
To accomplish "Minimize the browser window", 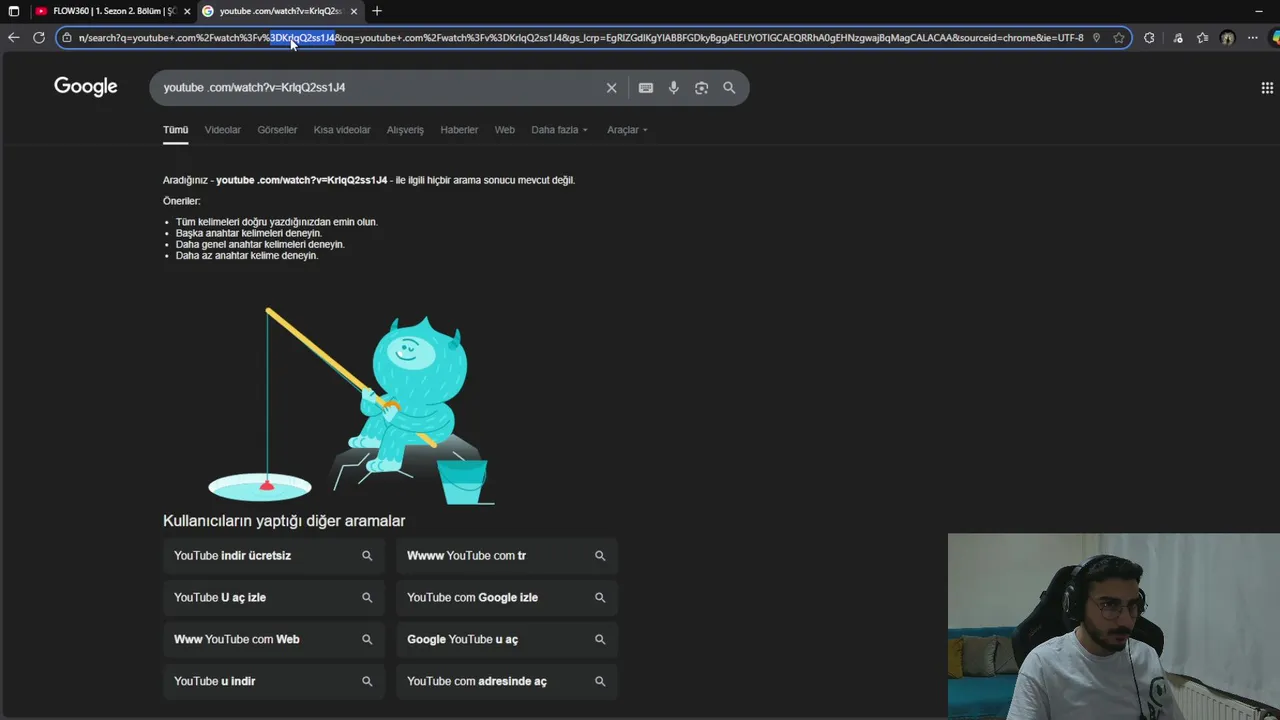I will [x=1258, y=11].
